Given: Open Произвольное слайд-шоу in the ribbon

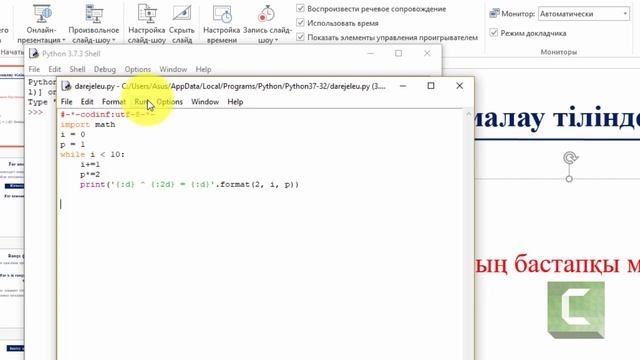Looking at the screenshot, I should coord(94,24).
